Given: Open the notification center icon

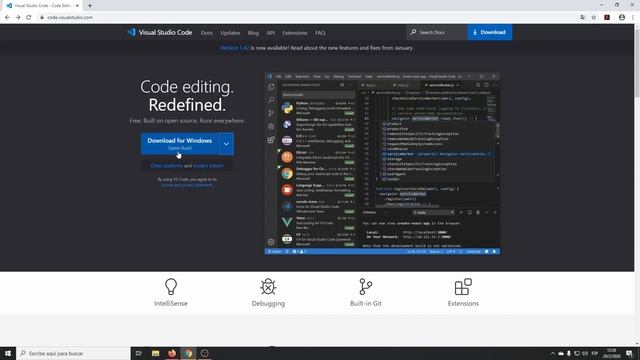Looking at the screenshot, I should point(629,353).
